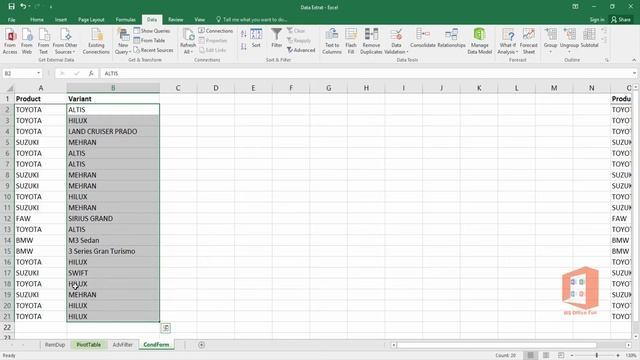Click the insert function fx icon
Viewport: 640px width, 360px height.
coord(91,73)
